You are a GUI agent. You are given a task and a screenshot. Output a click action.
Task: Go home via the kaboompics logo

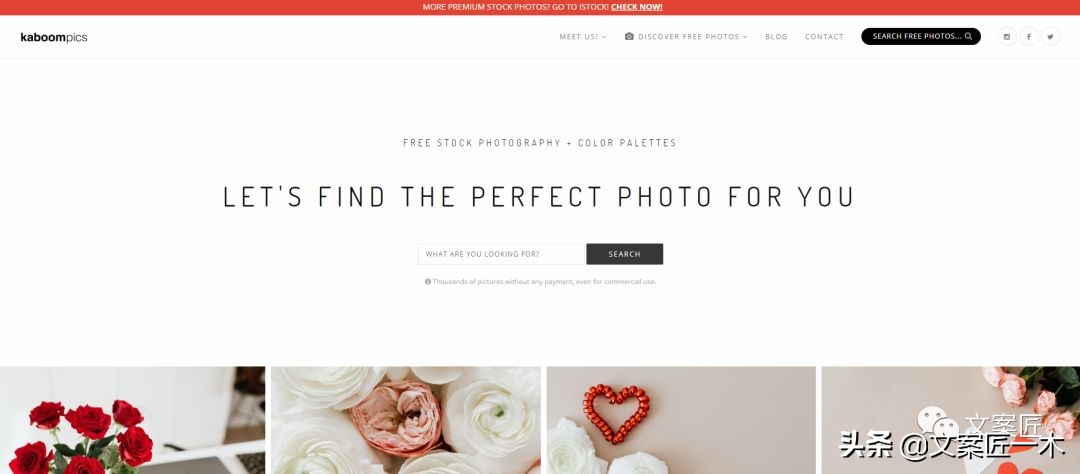click(x=54, y=37)
